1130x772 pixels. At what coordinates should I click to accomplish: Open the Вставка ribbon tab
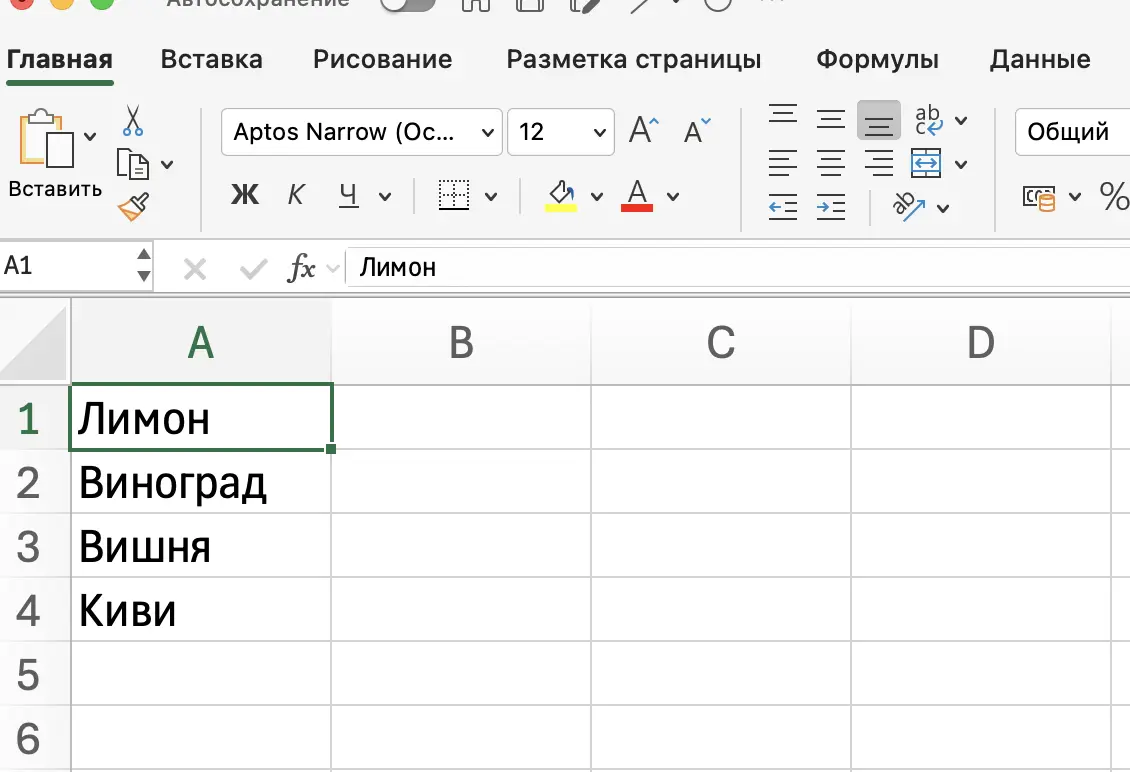point(211,59)
